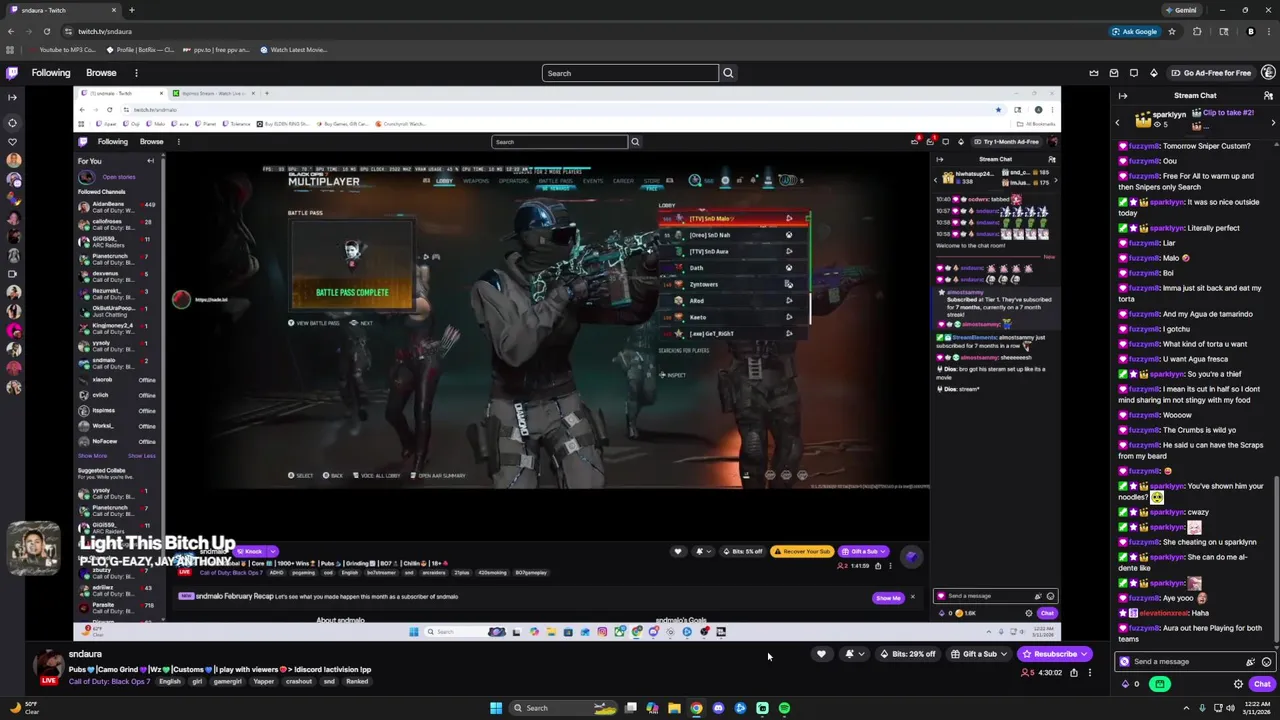This screenshot has height=720, width=1280.
Task: Click the purple Chat send button
Action: click(1261, 684)
